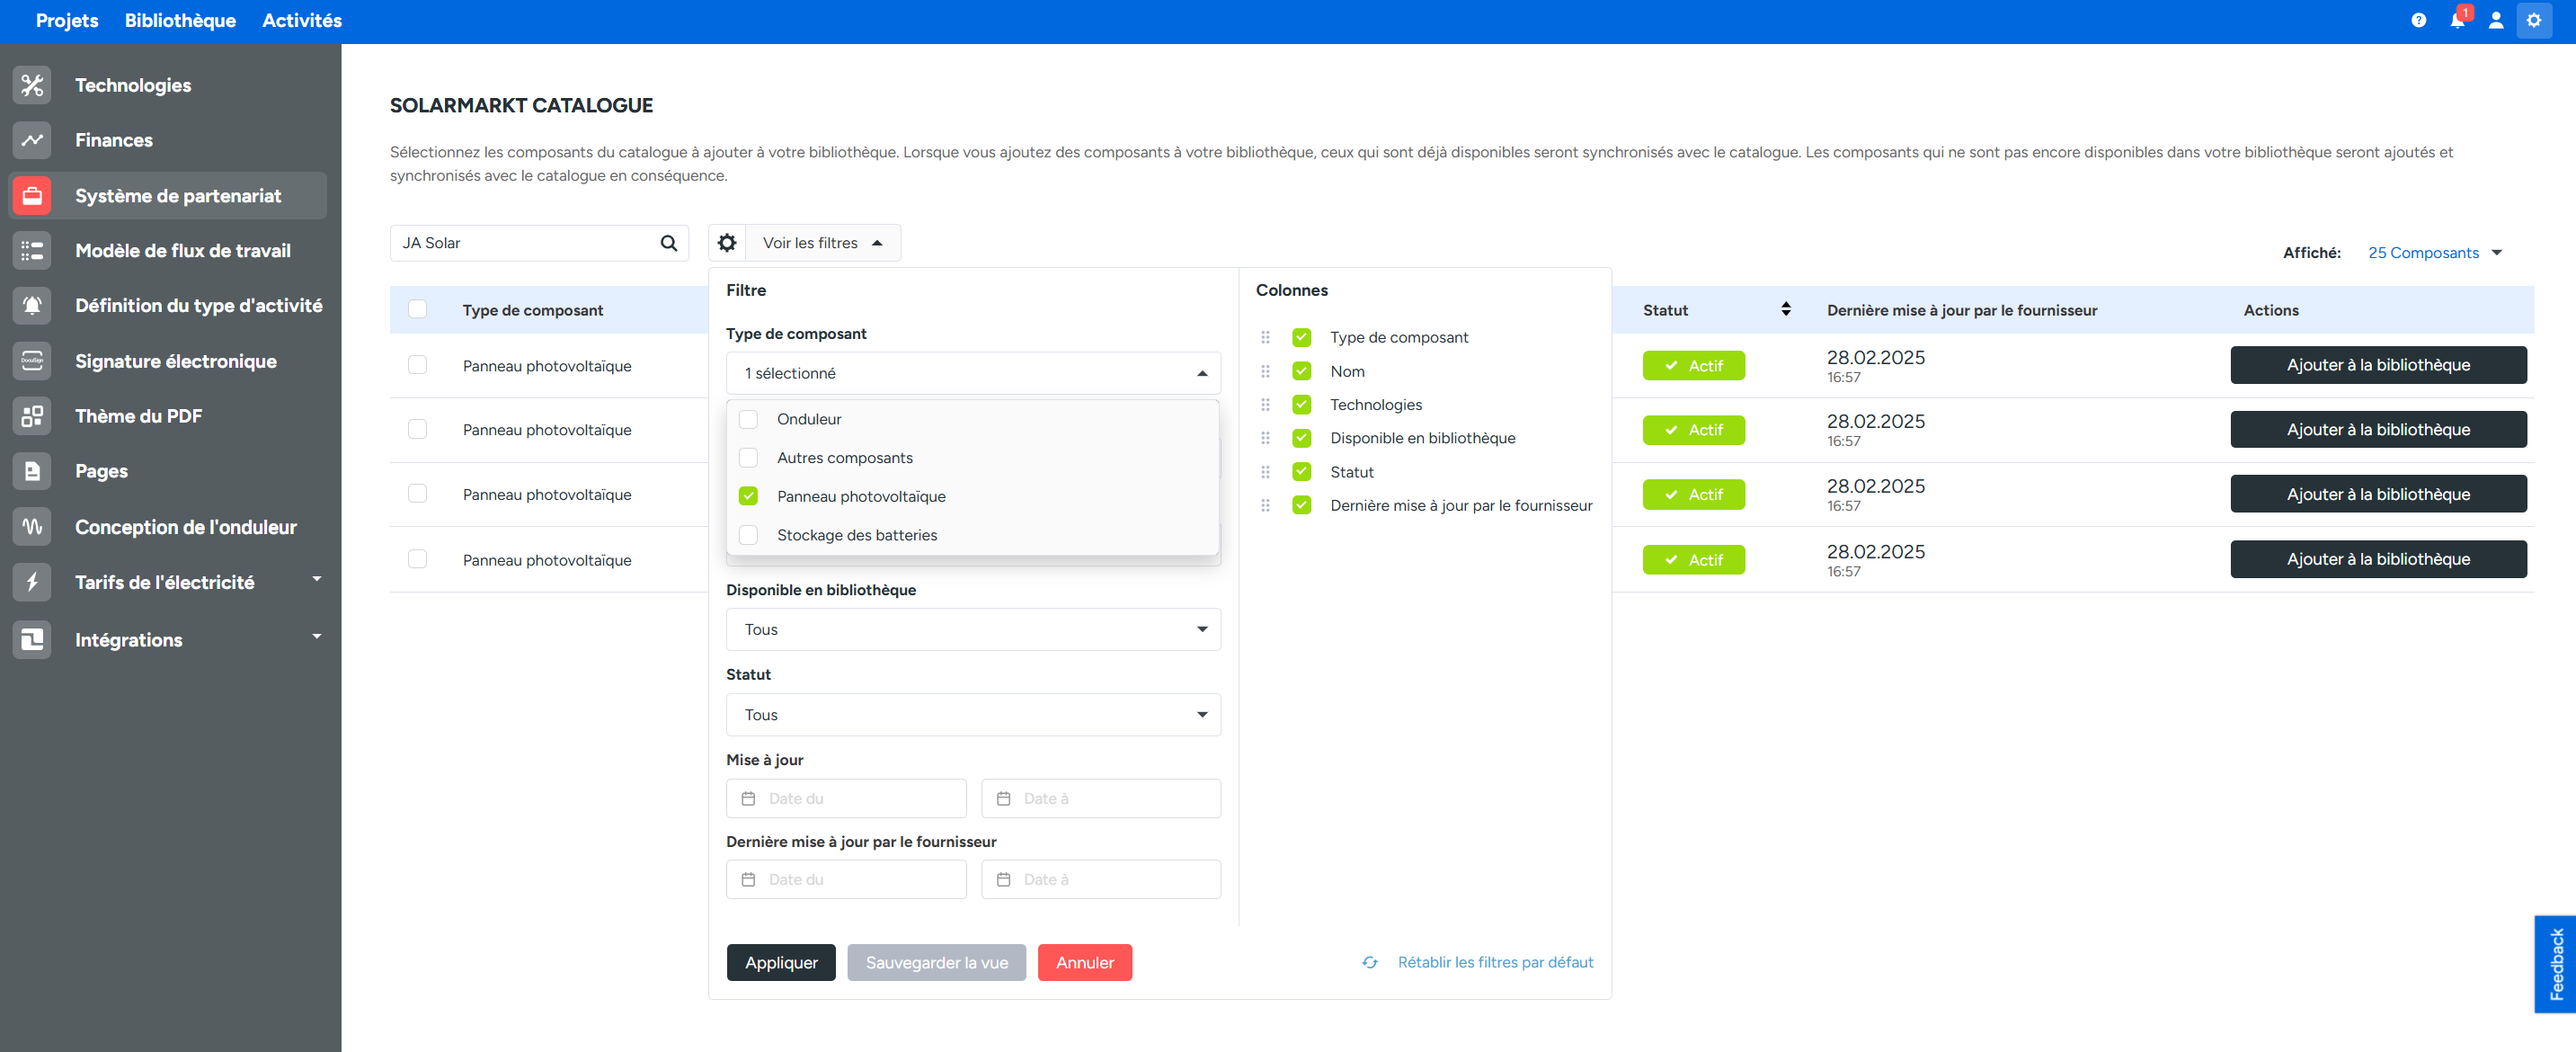
Task: Expand Disponible en bibliothèque dropdown
Action: [972, 629]
